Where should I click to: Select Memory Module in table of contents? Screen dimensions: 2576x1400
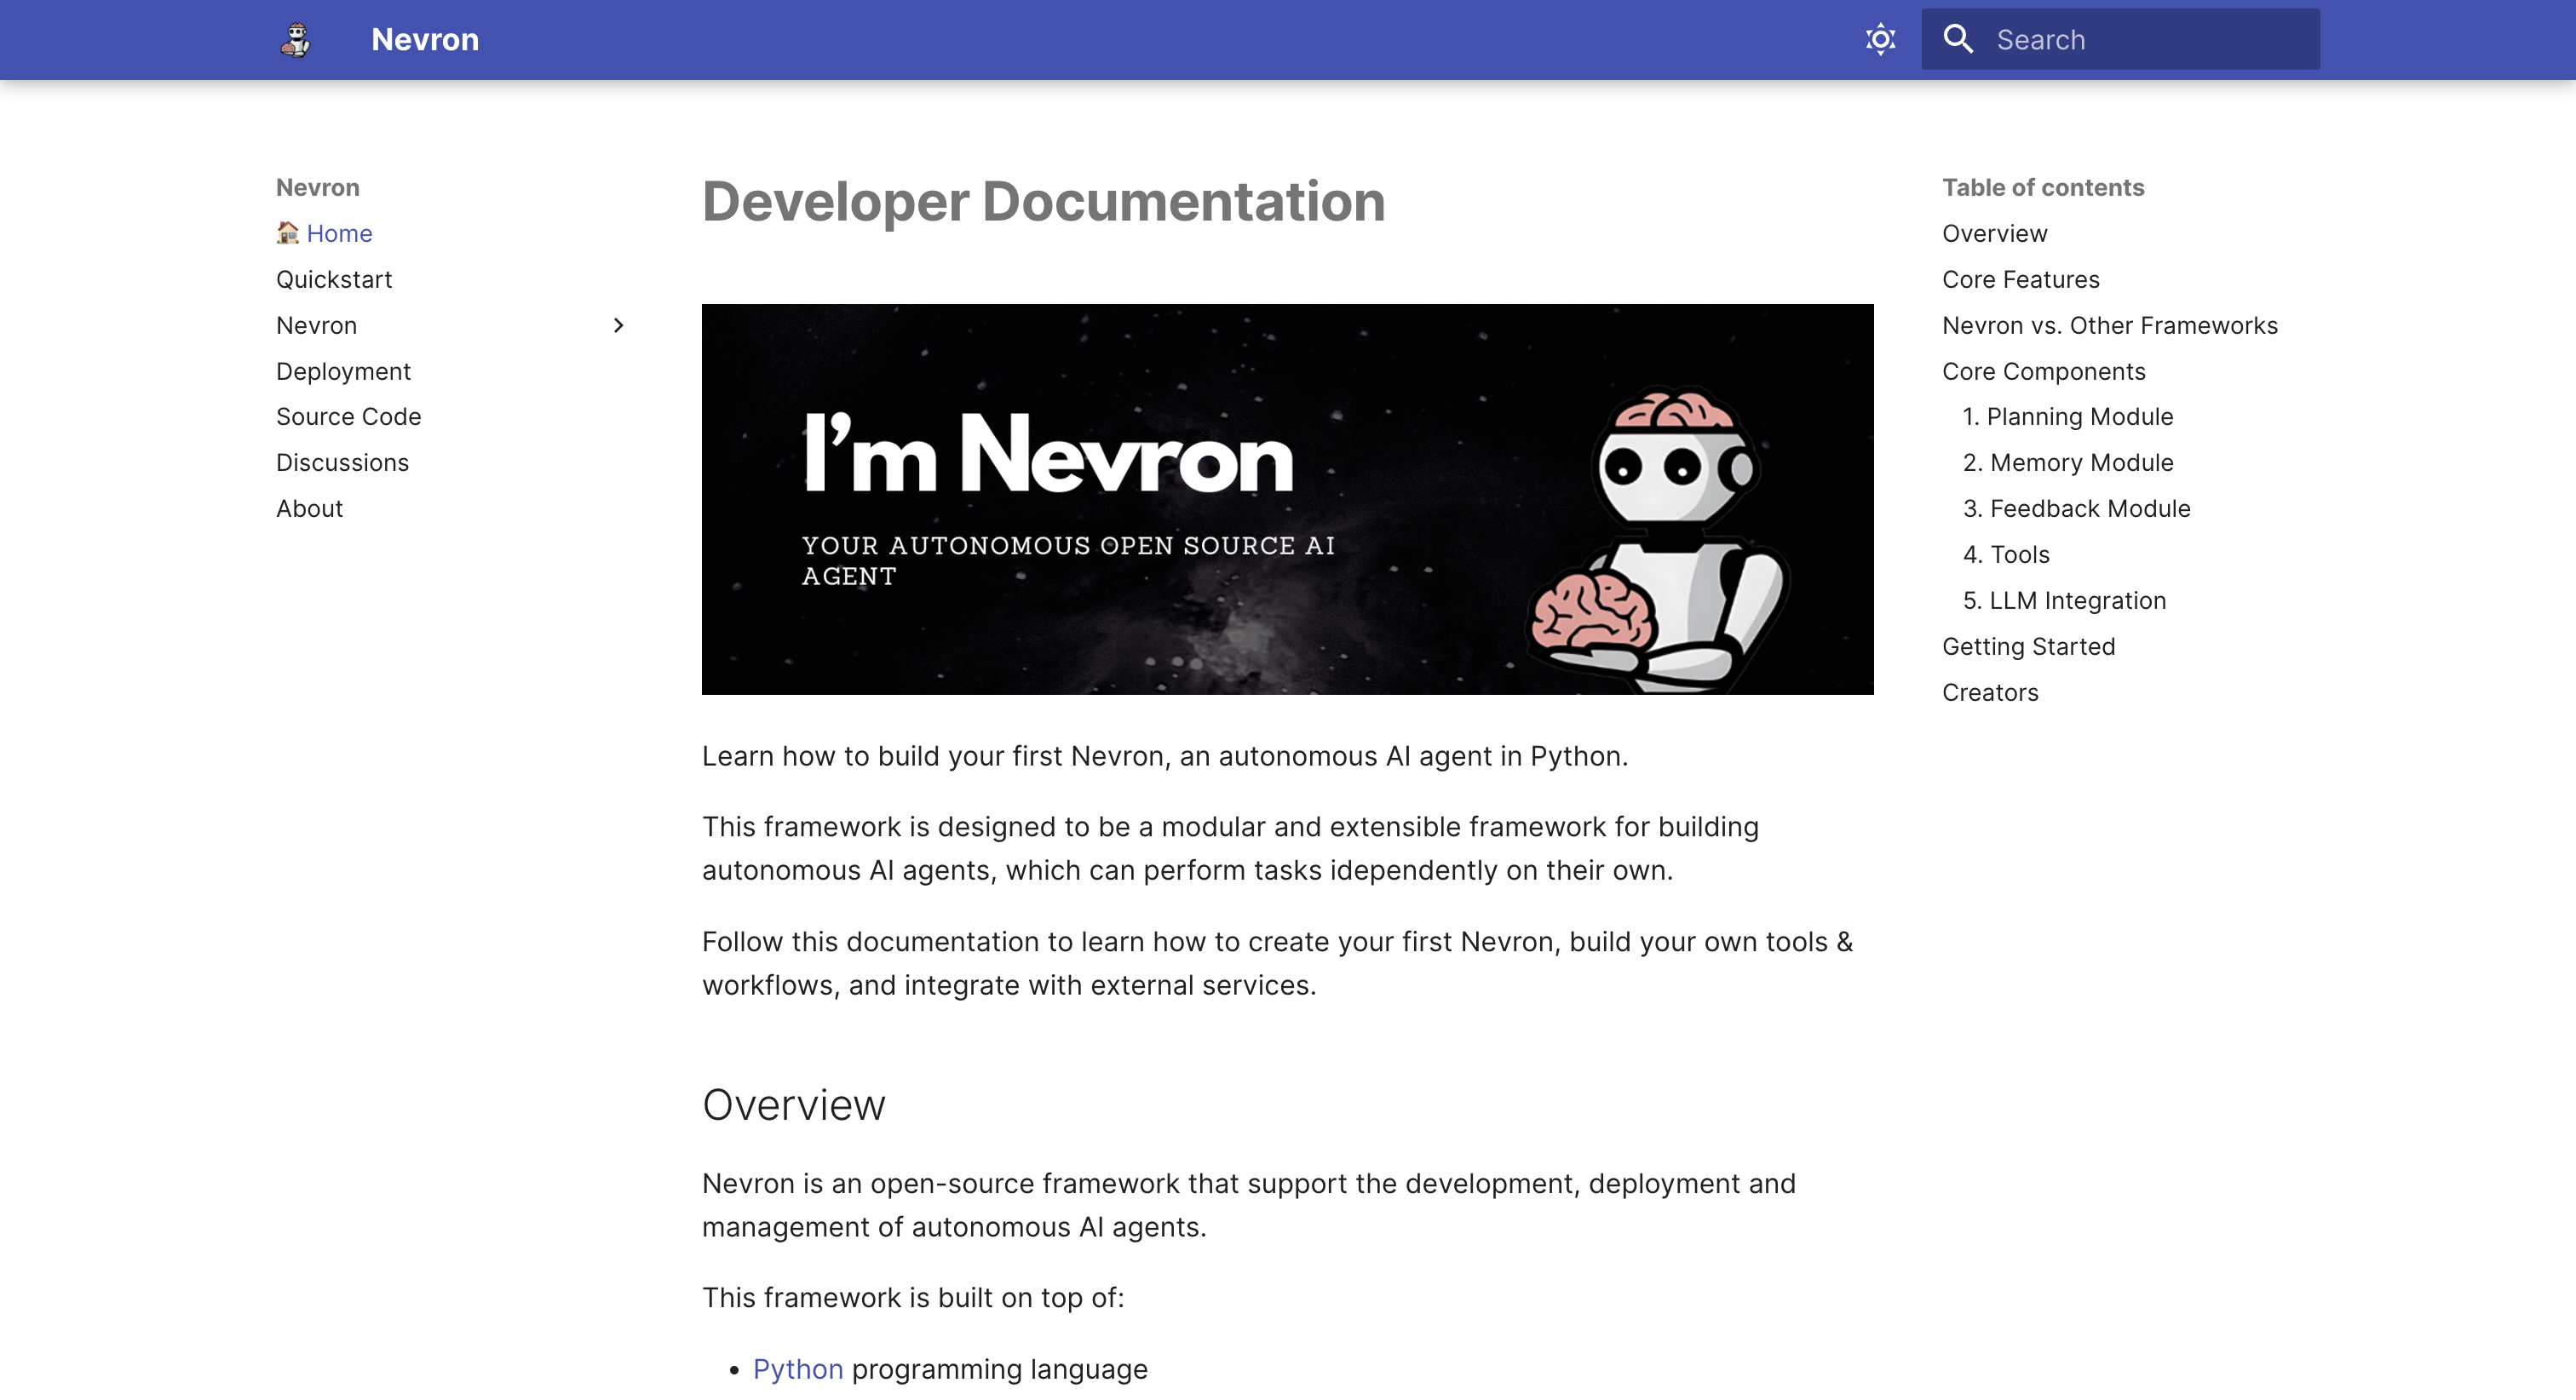coord(2067,463)
